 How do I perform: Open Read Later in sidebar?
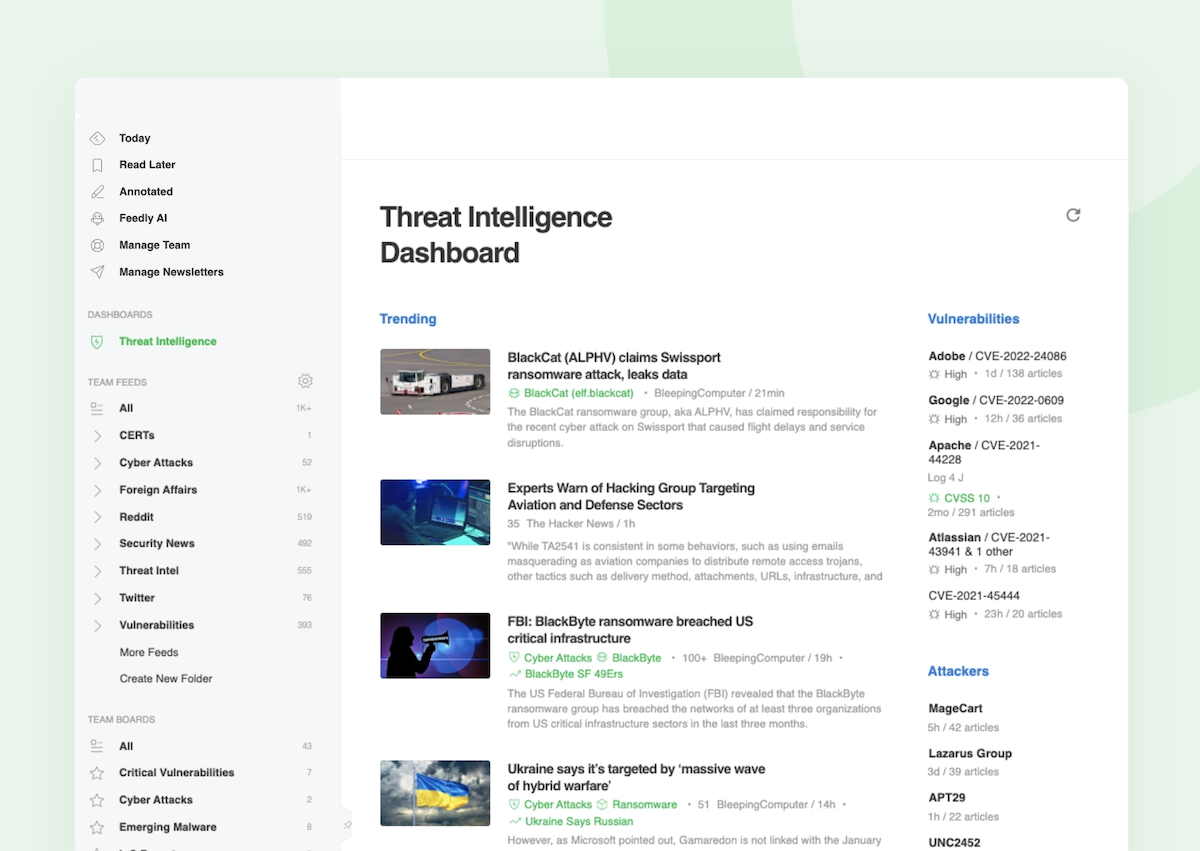[x=147, y=165]
